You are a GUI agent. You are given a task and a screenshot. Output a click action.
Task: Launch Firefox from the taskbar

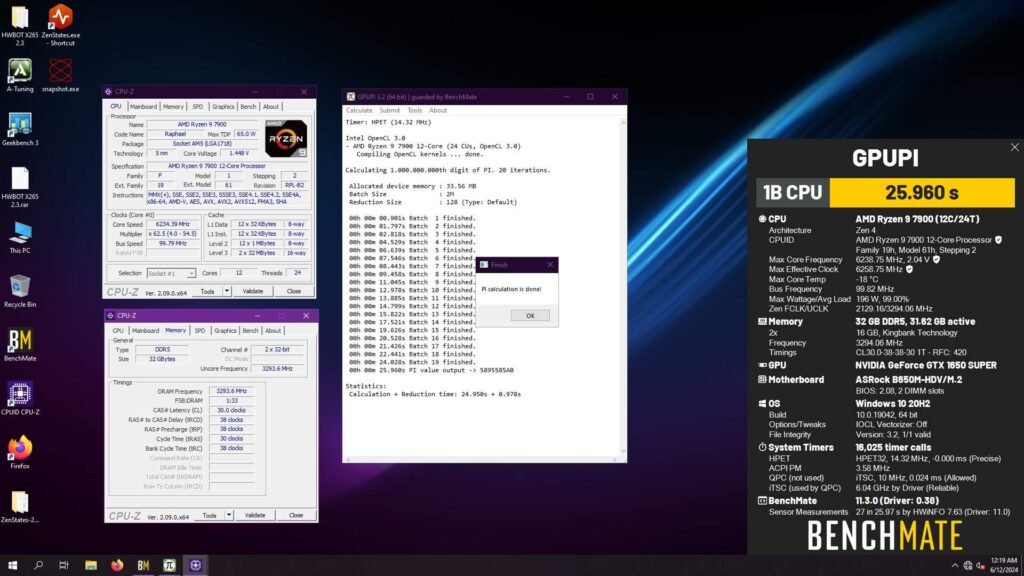coord(116,565)
